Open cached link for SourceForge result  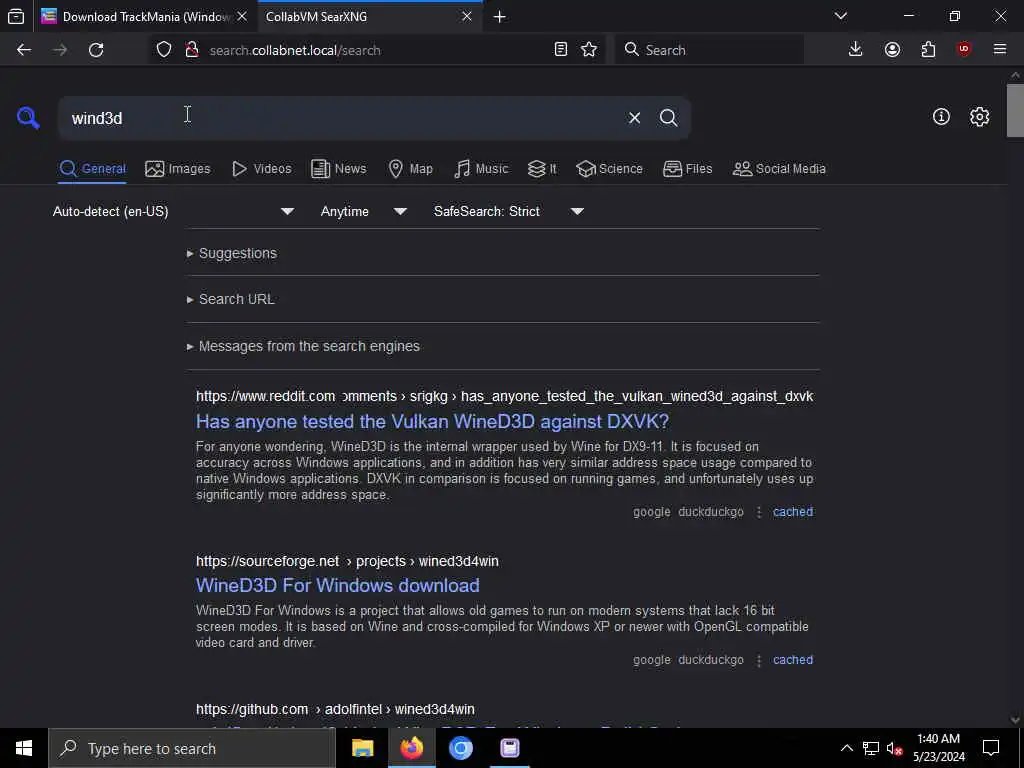pos(793,660)
